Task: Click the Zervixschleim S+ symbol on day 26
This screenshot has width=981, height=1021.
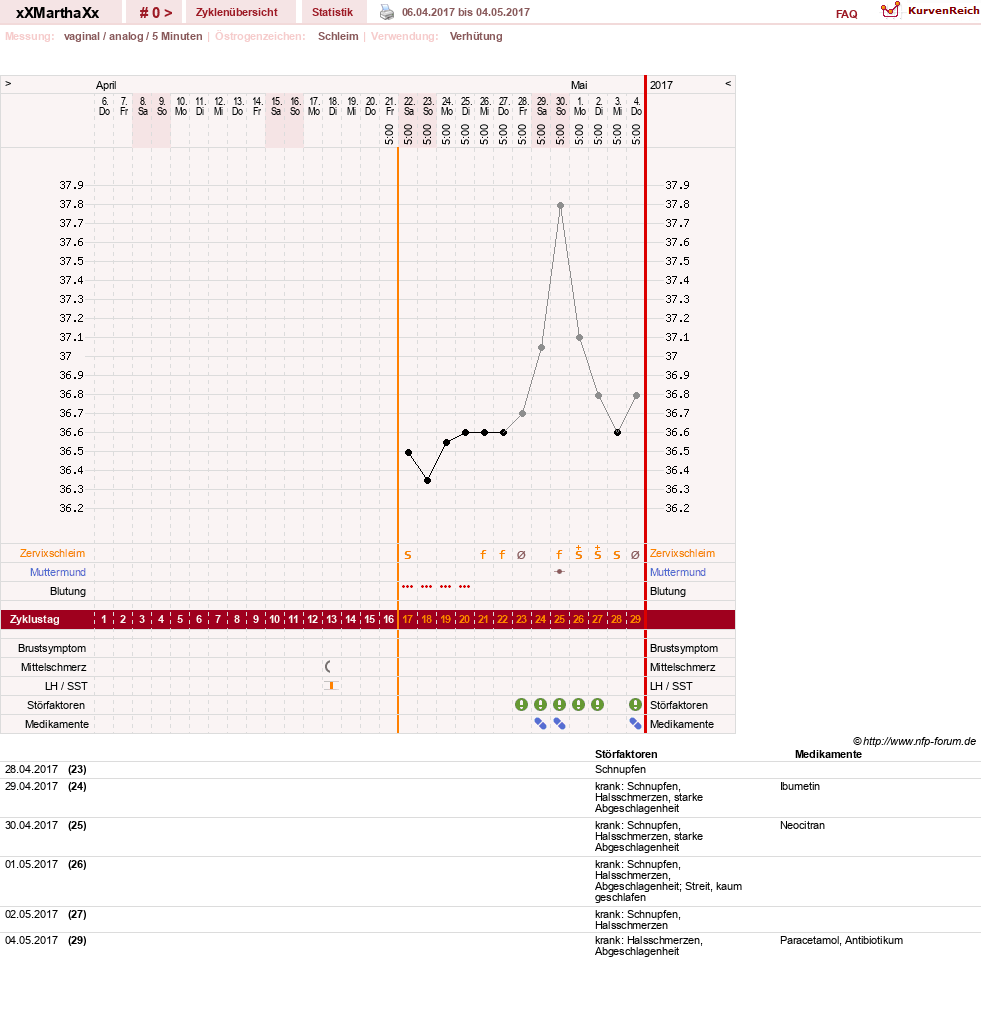Action: tap(578, 553)
